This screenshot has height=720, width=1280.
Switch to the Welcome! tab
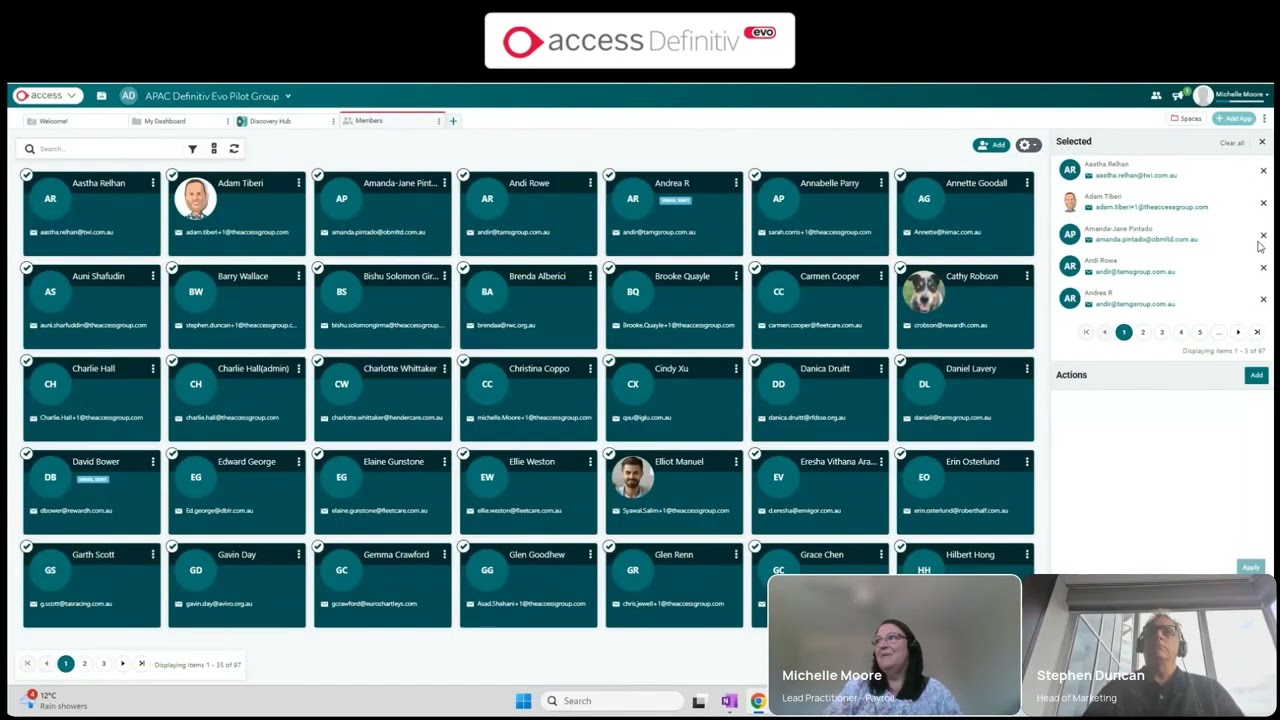pos(53,121)
